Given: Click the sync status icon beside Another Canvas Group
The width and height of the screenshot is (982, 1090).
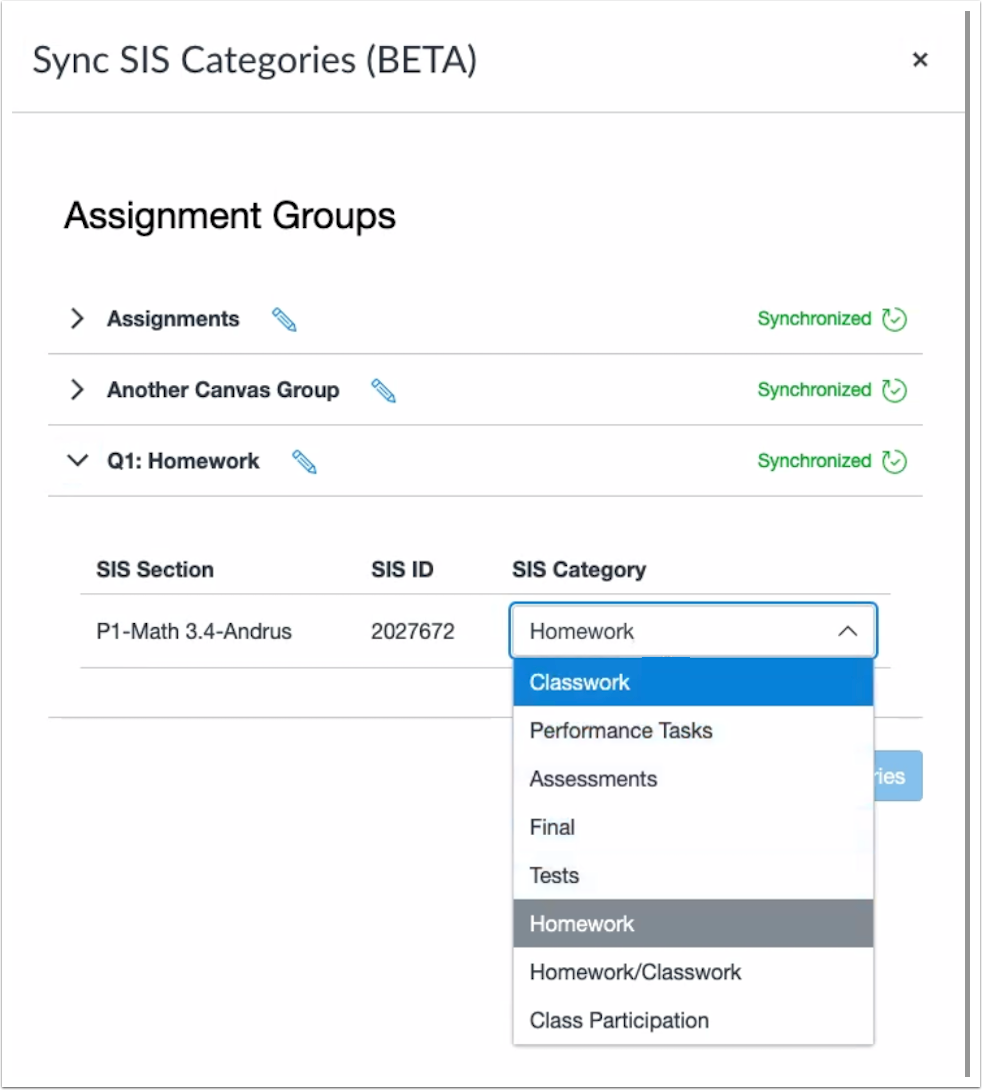Looking at the screenshot, I should [895, 390].
